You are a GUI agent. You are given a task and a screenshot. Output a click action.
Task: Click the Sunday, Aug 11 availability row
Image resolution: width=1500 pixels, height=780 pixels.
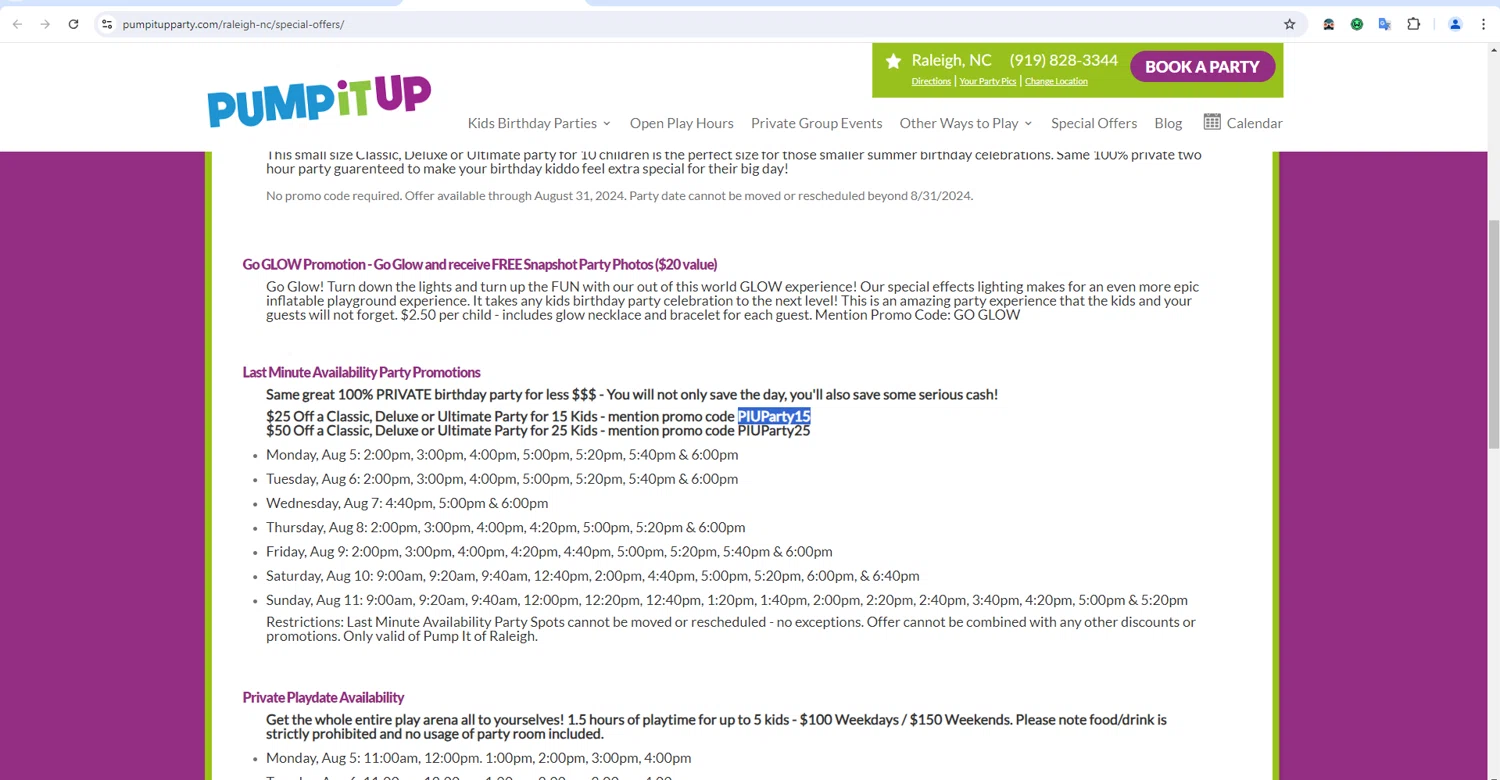click(727, 600)
